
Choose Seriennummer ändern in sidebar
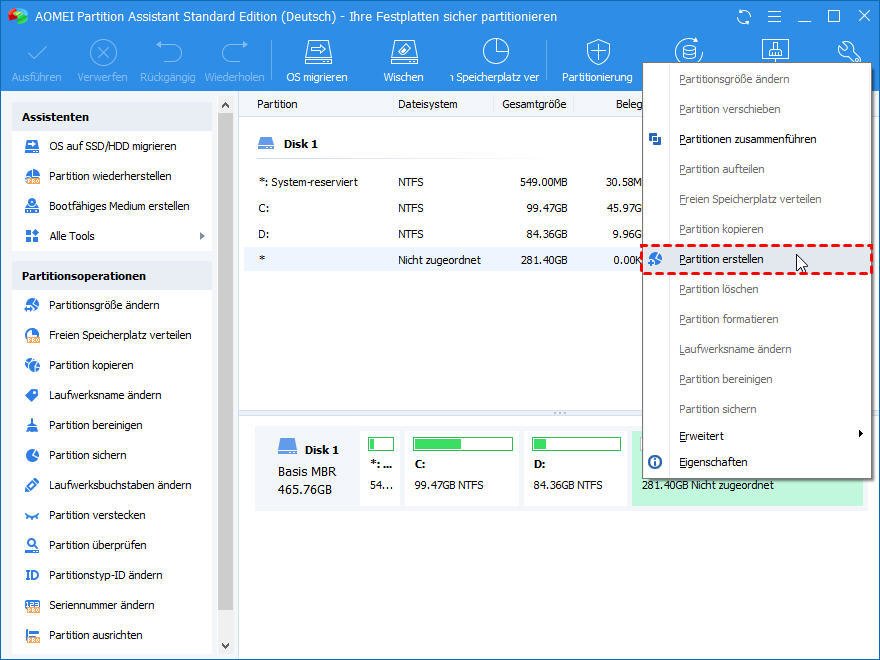102,605
